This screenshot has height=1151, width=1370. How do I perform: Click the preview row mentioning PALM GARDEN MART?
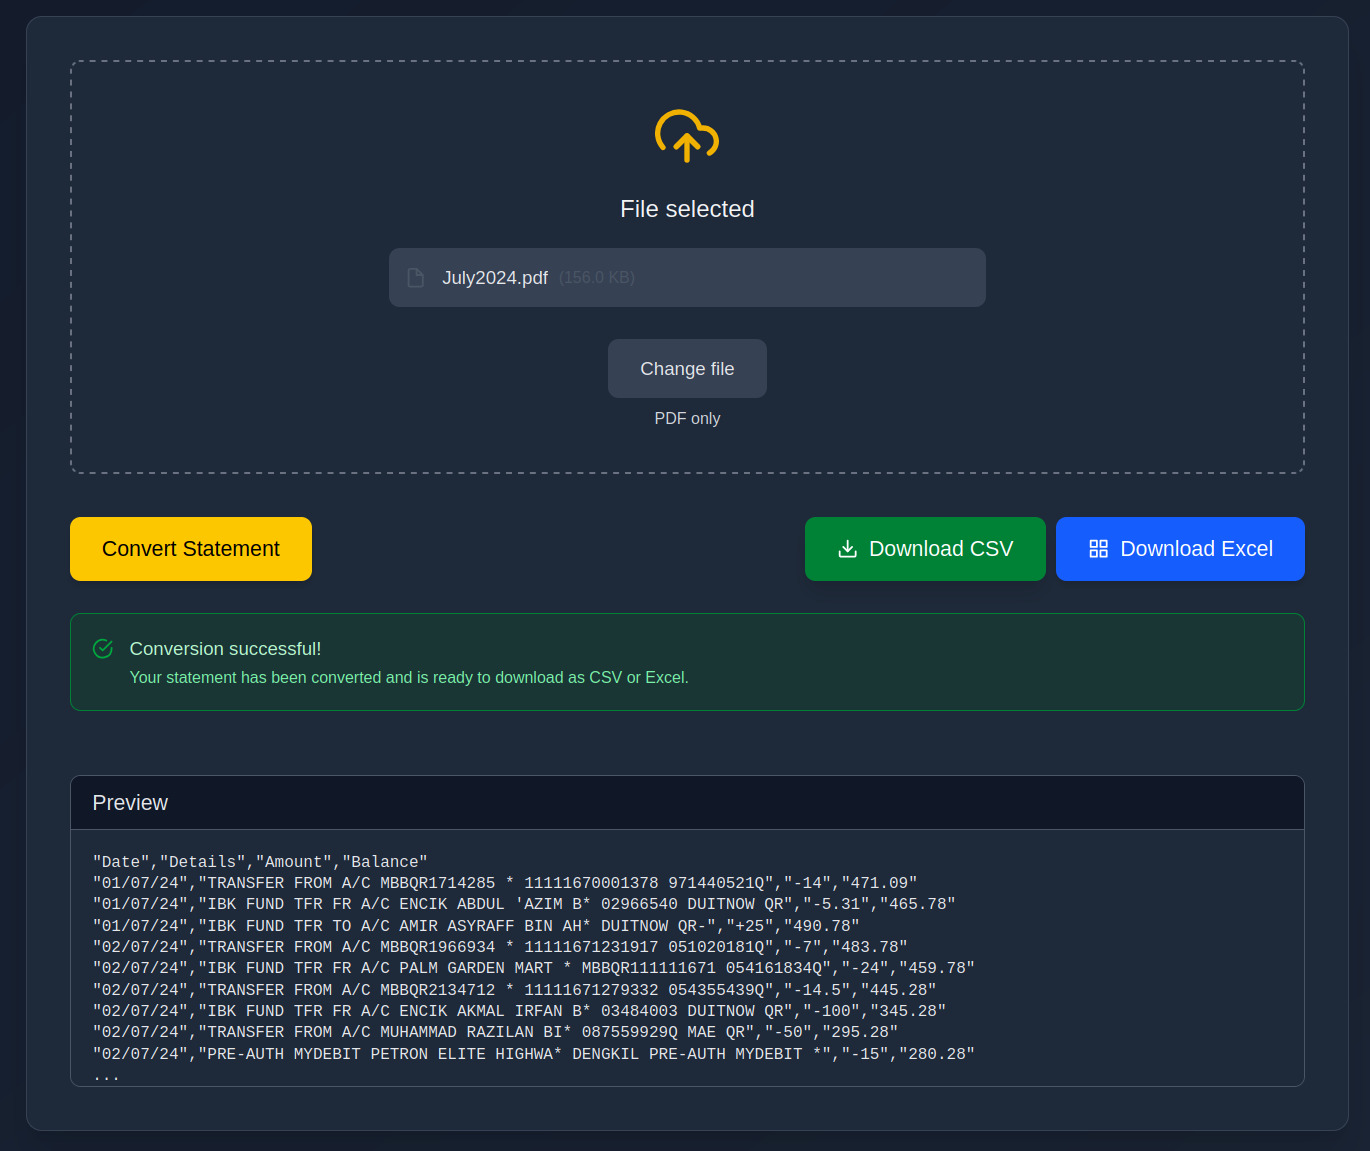click(x=534, y=968)
